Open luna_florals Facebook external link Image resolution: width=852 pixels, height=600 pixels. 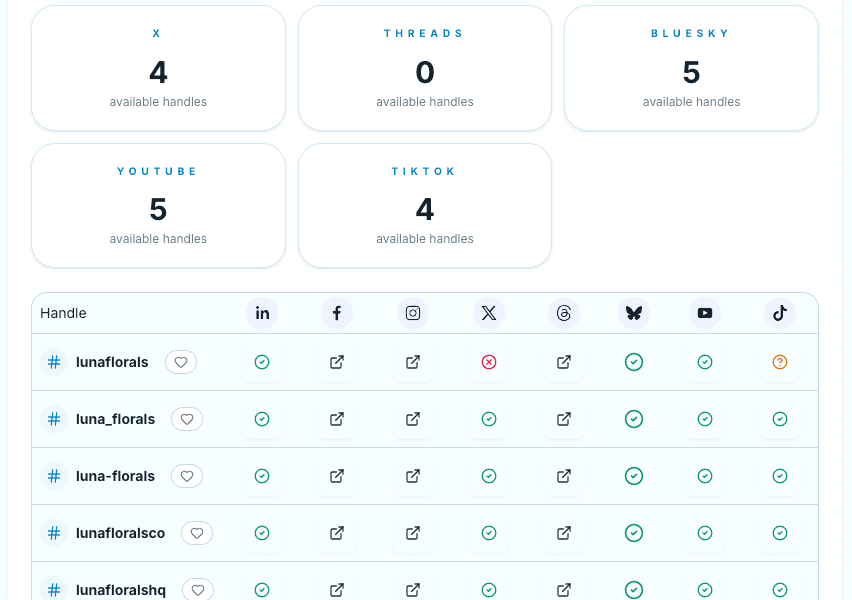[337, 419]
